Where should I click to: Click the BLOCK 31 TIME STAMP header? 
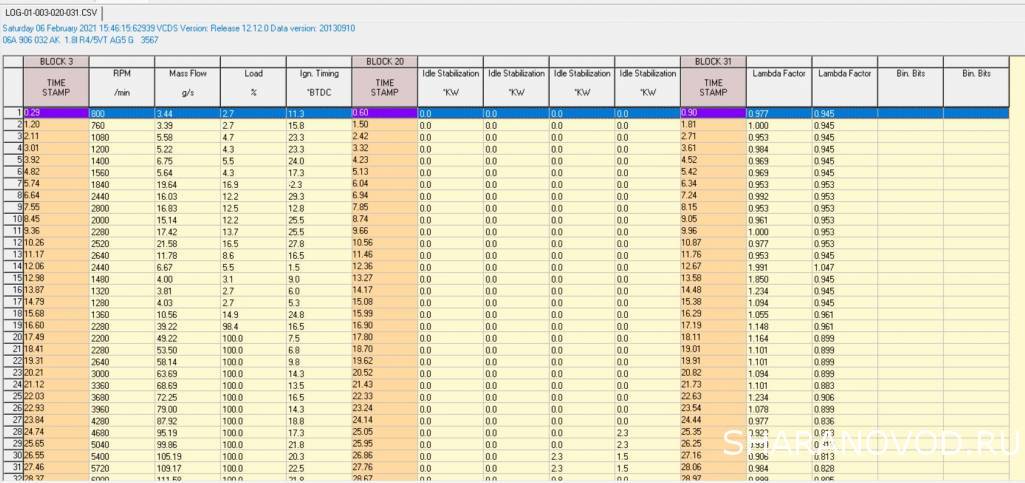712,86
